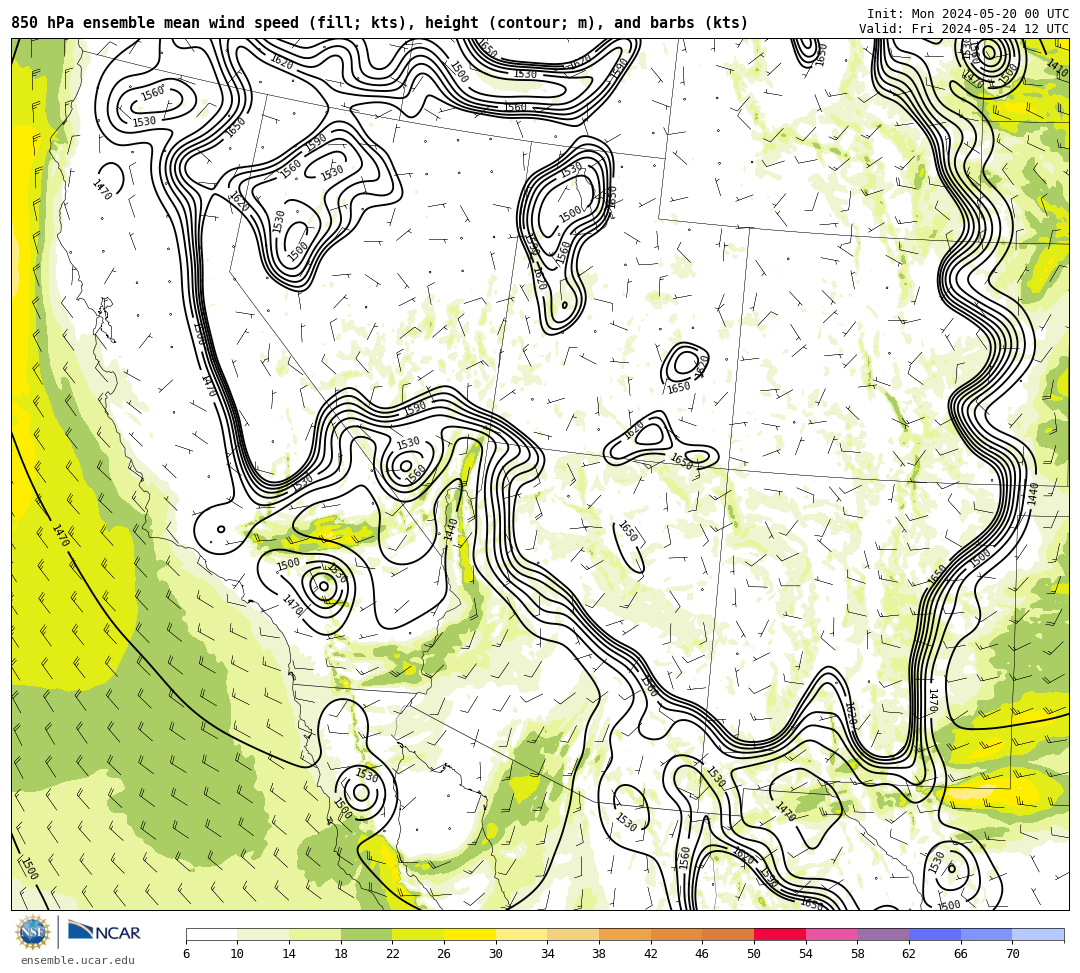Click the colorbar tick label 14

click(289, 954)
